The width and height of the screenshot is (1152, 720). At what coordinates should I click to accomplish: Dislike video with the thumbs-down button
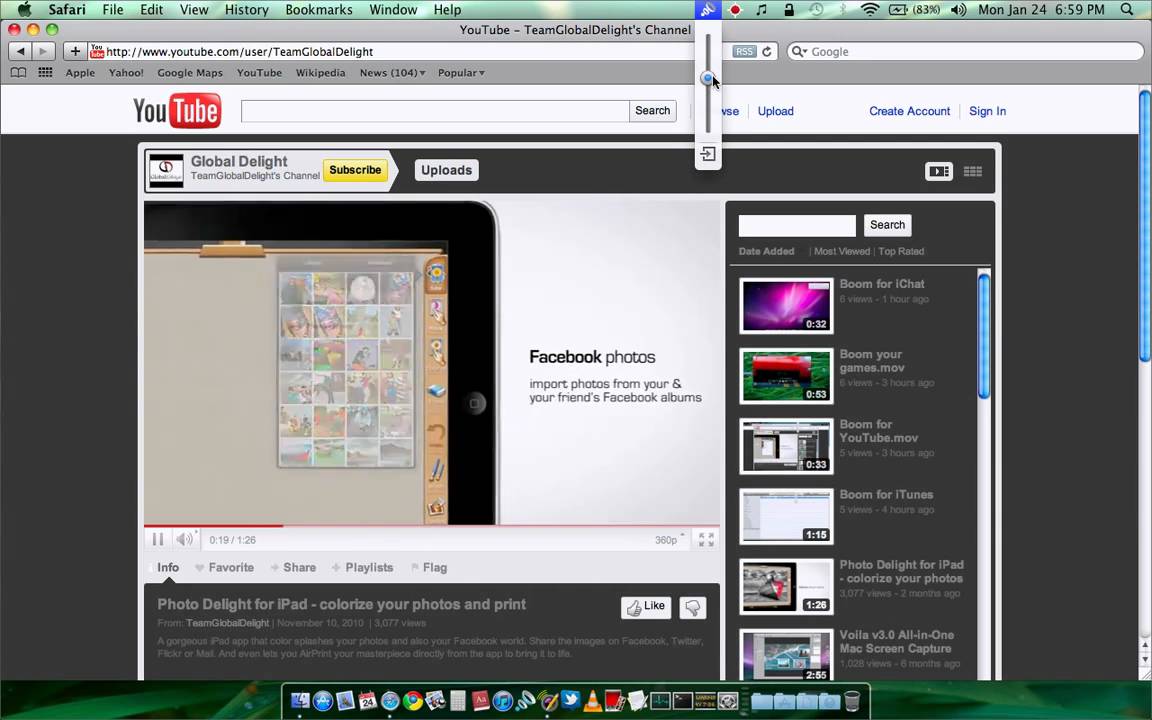tap(692, 607)
